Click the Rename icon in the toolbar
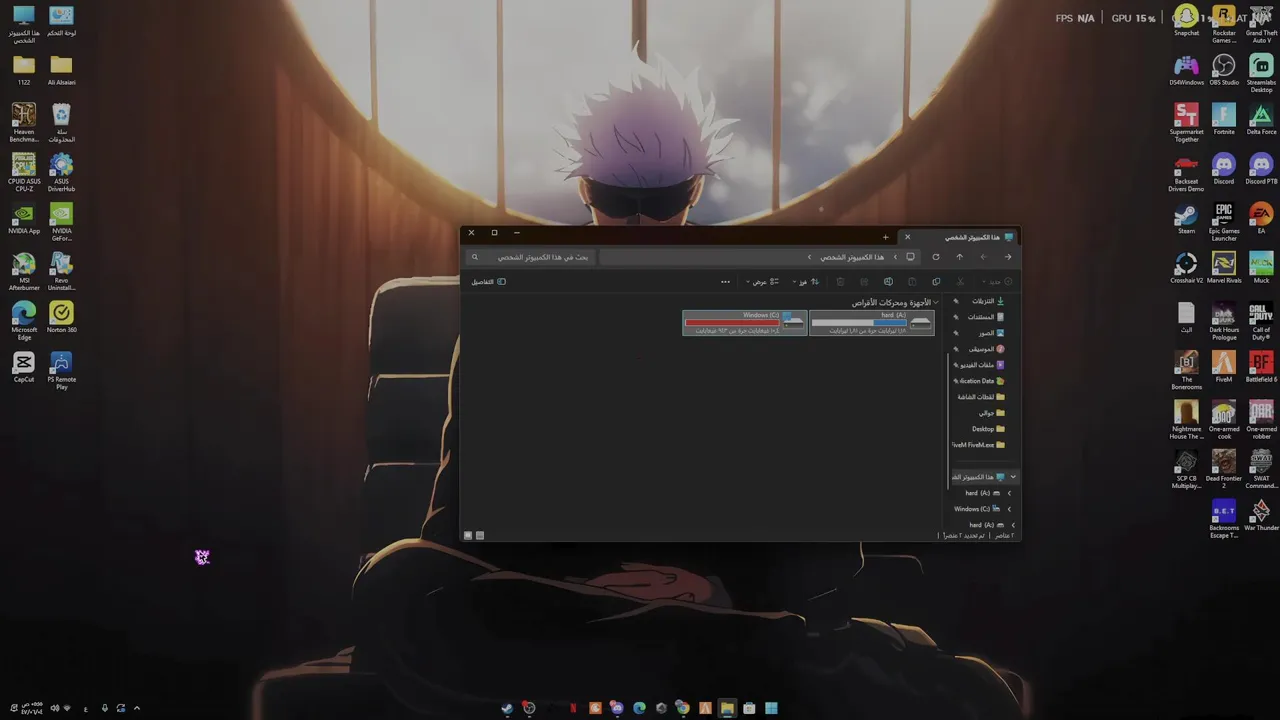1280x720 pixels. point(888,282)
